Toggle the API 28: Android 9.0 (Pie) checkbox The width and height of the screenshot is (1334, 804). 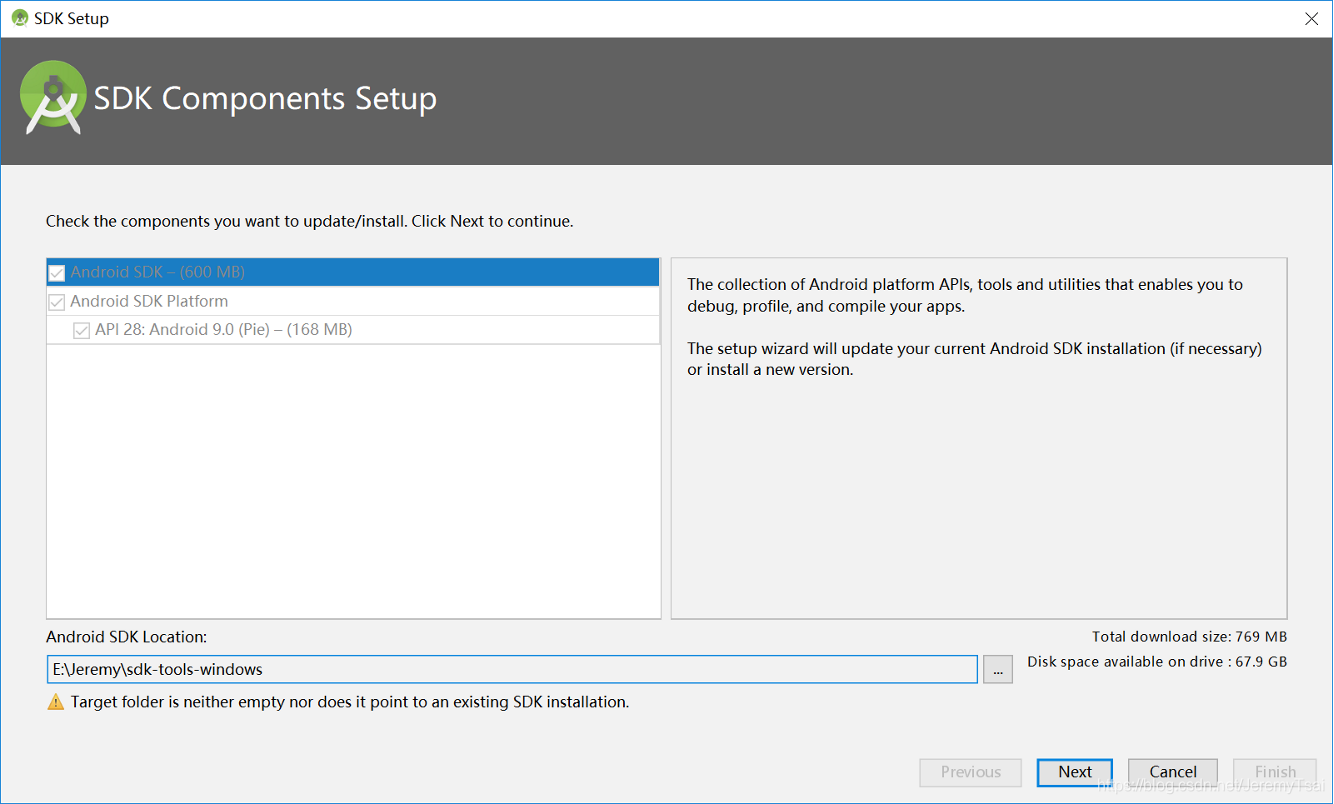82,330
